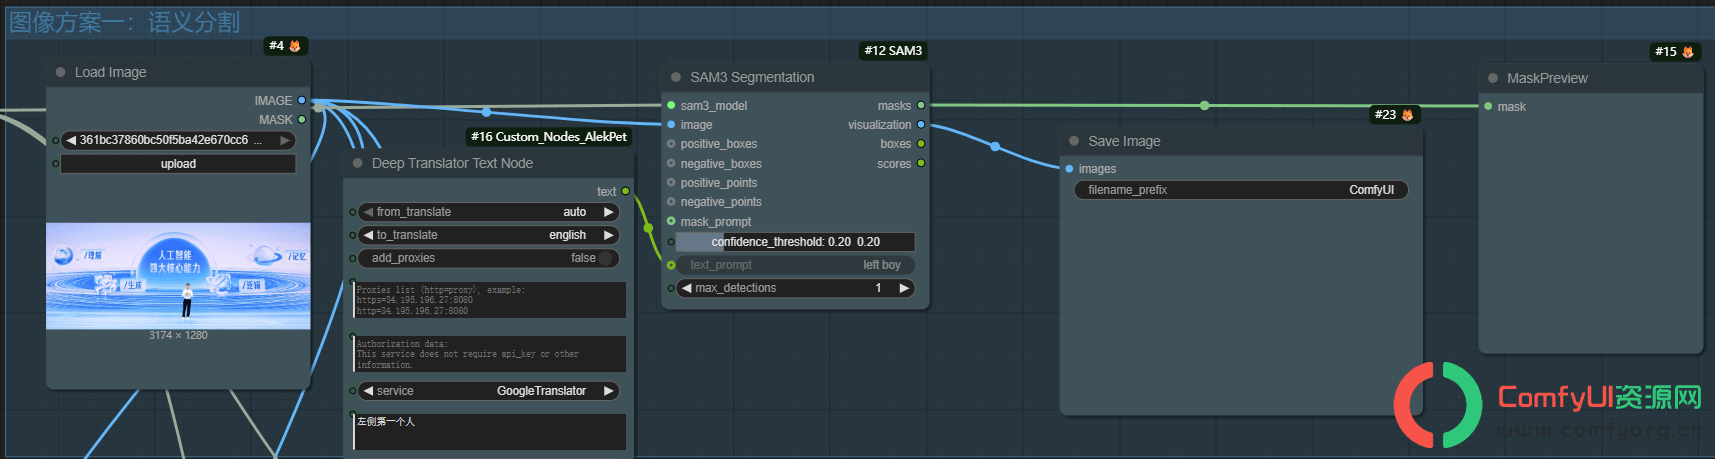Click the filename_prefix ComfyUI field
The width and height of the screenshot is (1715, 459).
coord(1241,190)
